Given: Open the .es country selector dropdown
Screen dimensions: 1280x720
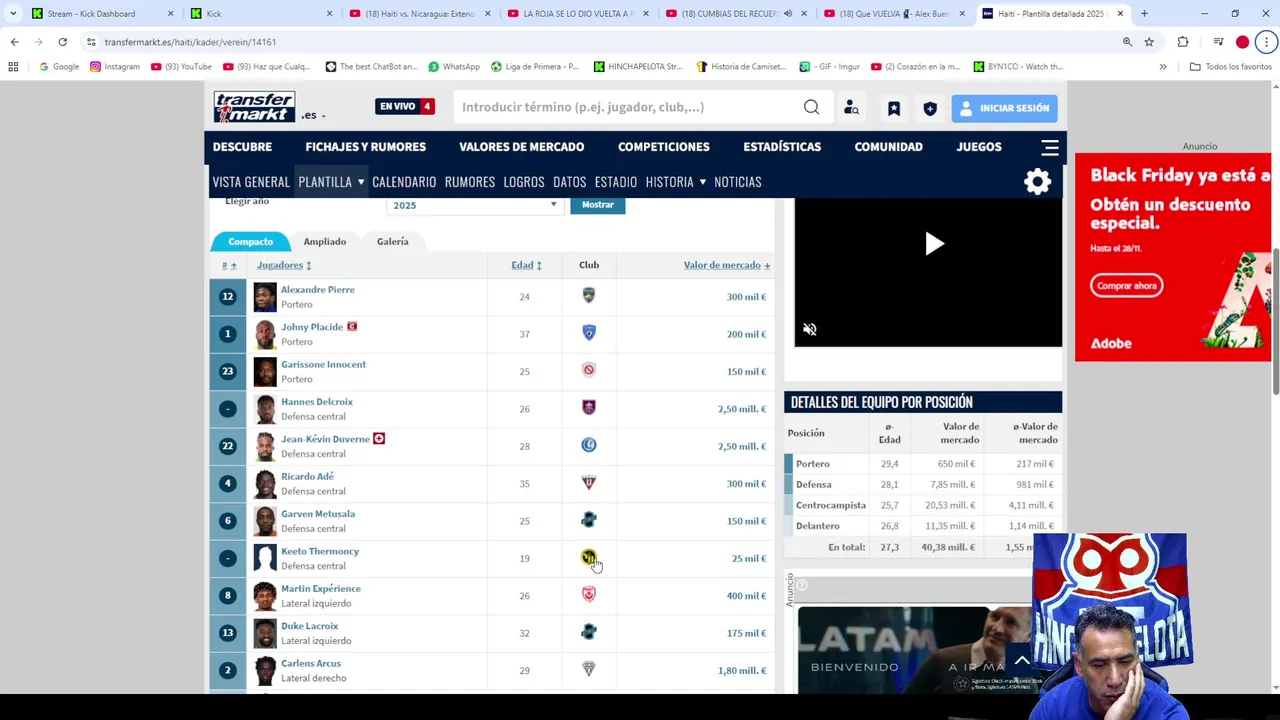Looking at the screenshot, I should tap(313, 115).
